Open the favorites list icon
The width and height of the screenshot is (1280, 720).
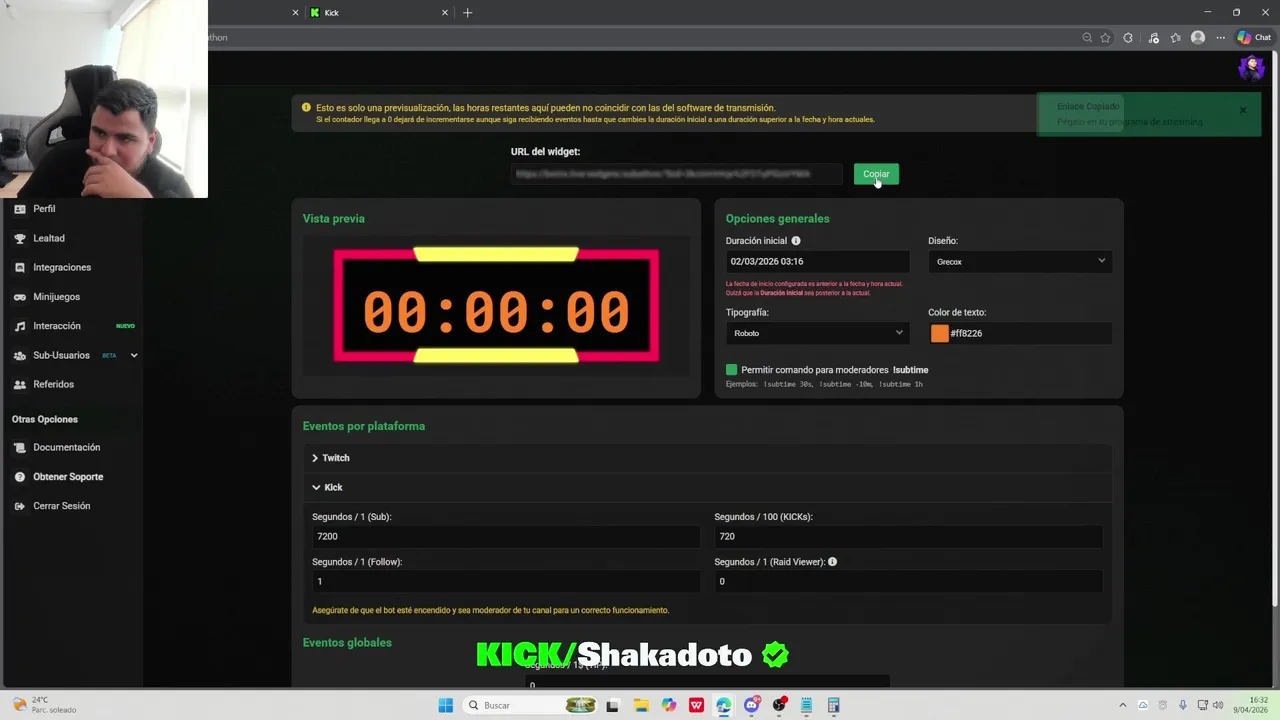(1175, 38)
